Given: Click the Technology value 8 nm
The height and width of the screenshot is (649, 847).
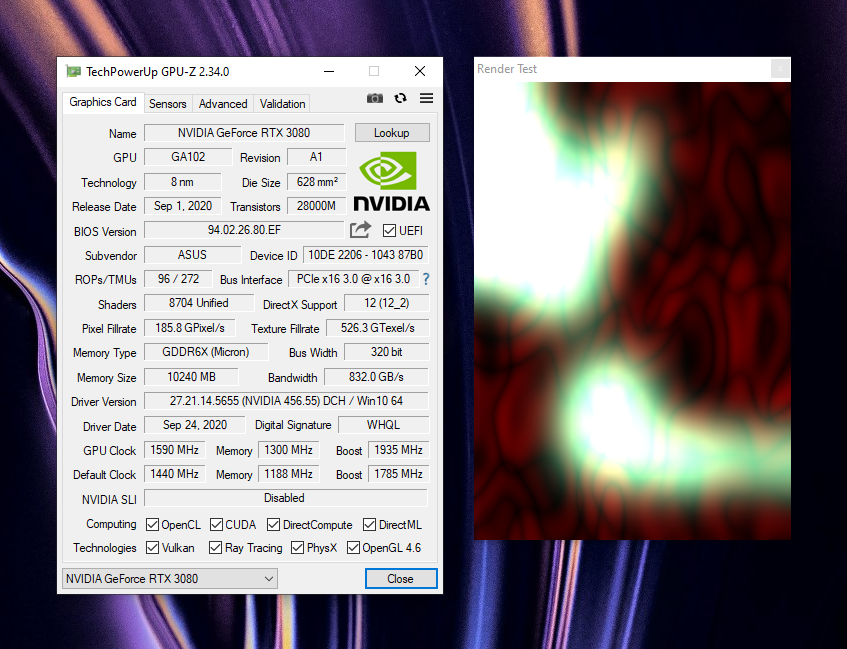Looking at the screenshot, I should click(x=183, y=182).
